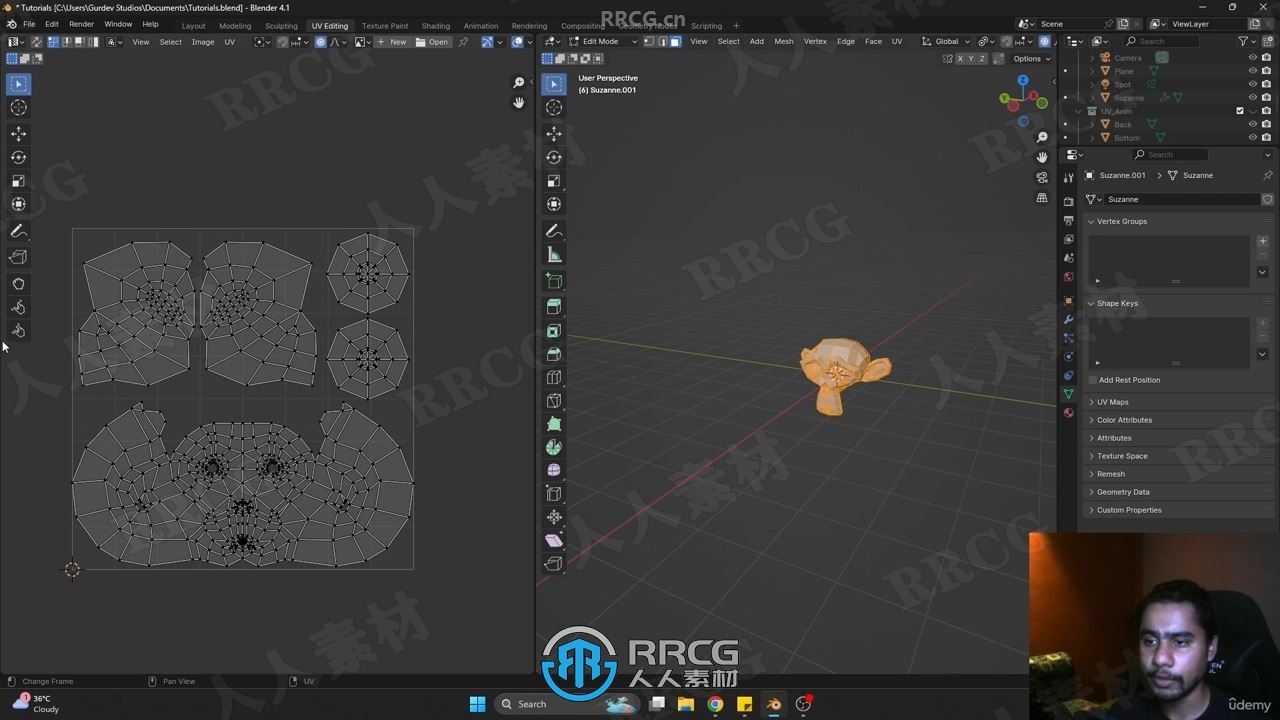Viewport: 1280px width, 720px height.
Task: Select the Inset Faces tool in 3D viewport
Action: (554, 331)
